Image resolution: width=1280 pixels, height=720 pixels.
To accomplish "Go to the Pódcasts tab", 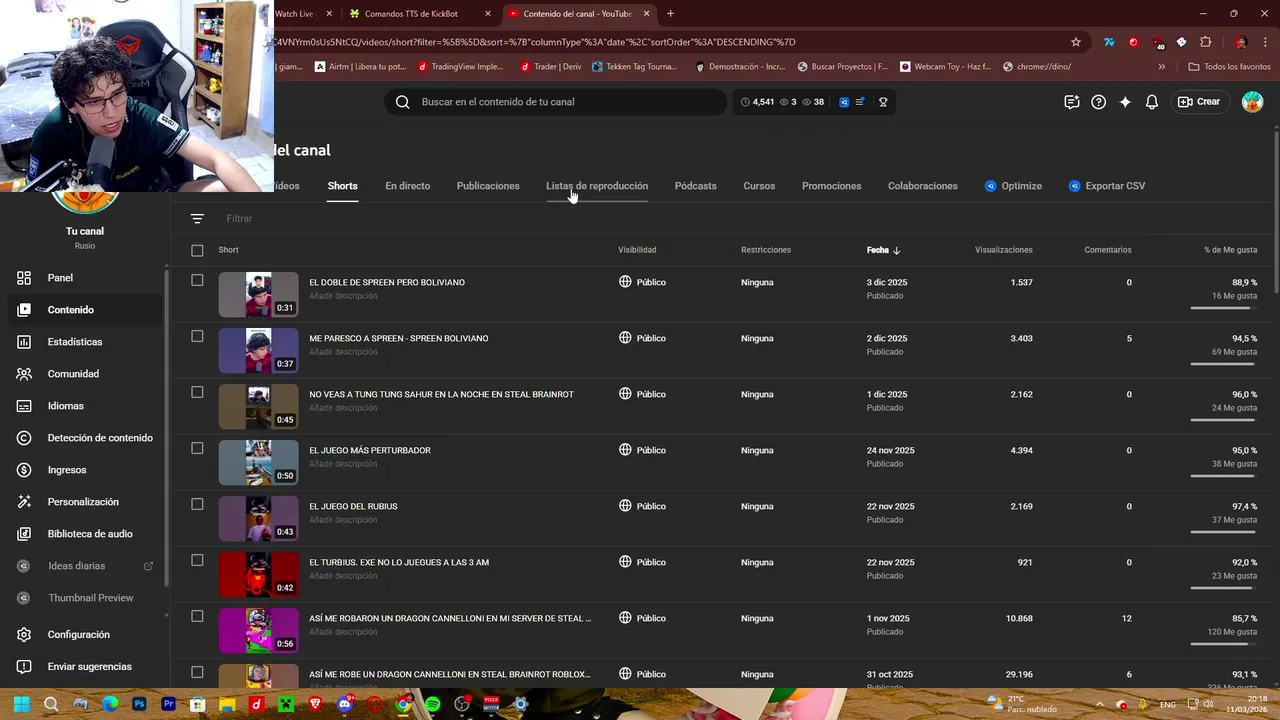I will (695, 186).
